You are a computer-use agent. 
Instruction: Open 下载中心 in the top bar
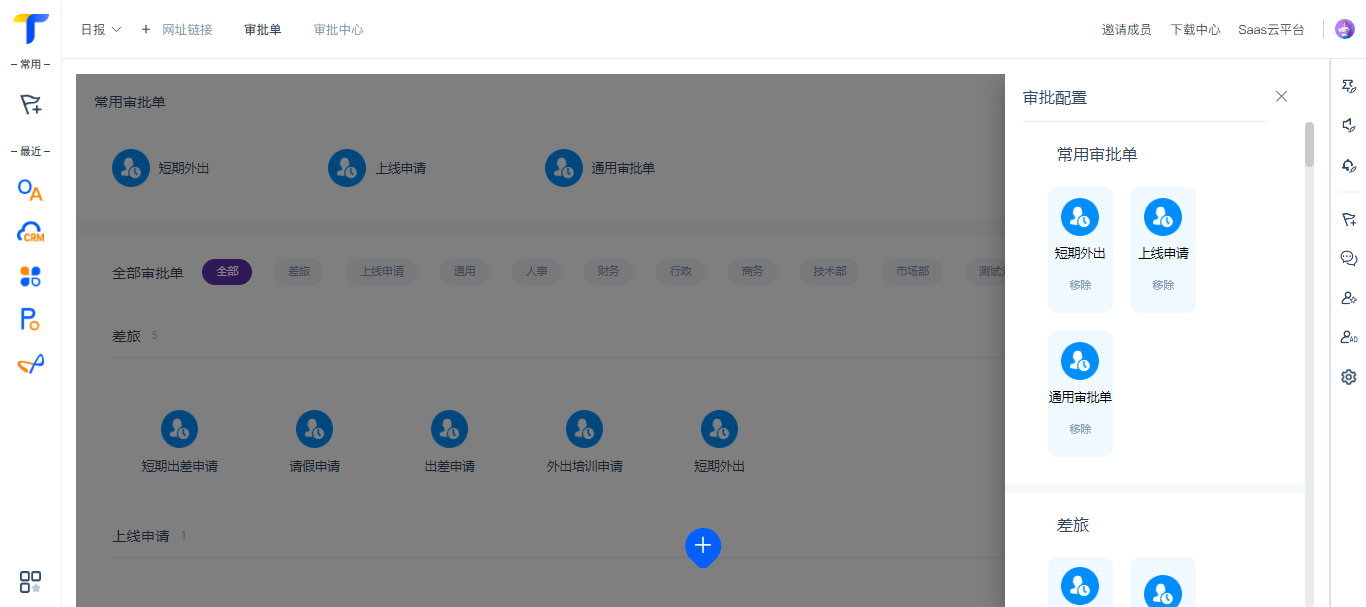(1195, 30)
